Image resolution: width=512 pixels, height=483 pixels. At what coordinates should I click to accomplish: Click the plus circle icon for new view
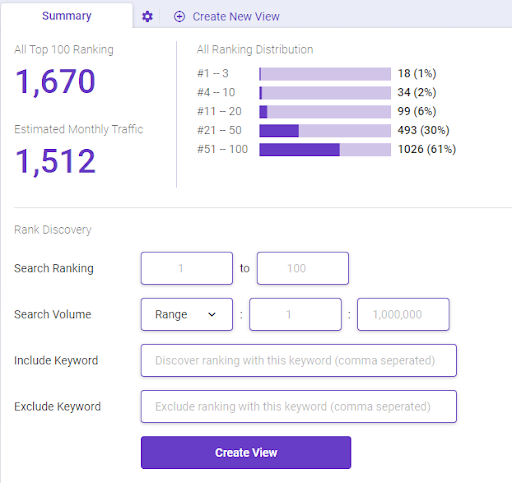click(179, 16)
